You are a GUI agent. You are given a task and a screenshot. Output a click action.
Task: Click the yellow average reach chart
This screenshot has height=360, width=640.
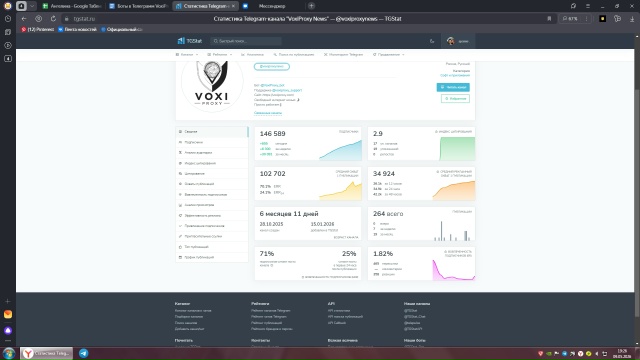point(340,191)
